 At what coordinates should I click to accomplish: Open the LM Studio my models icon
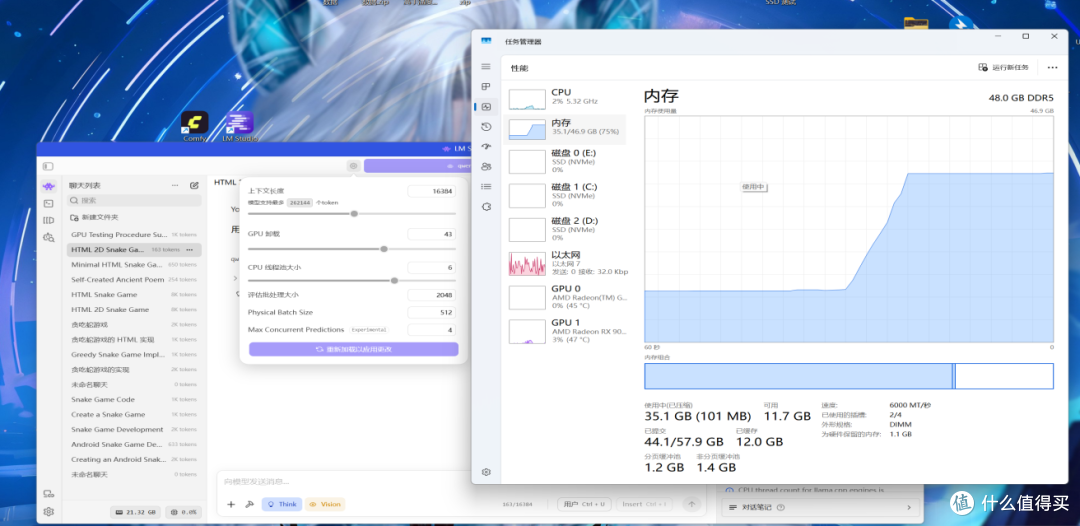coord(48,220)
